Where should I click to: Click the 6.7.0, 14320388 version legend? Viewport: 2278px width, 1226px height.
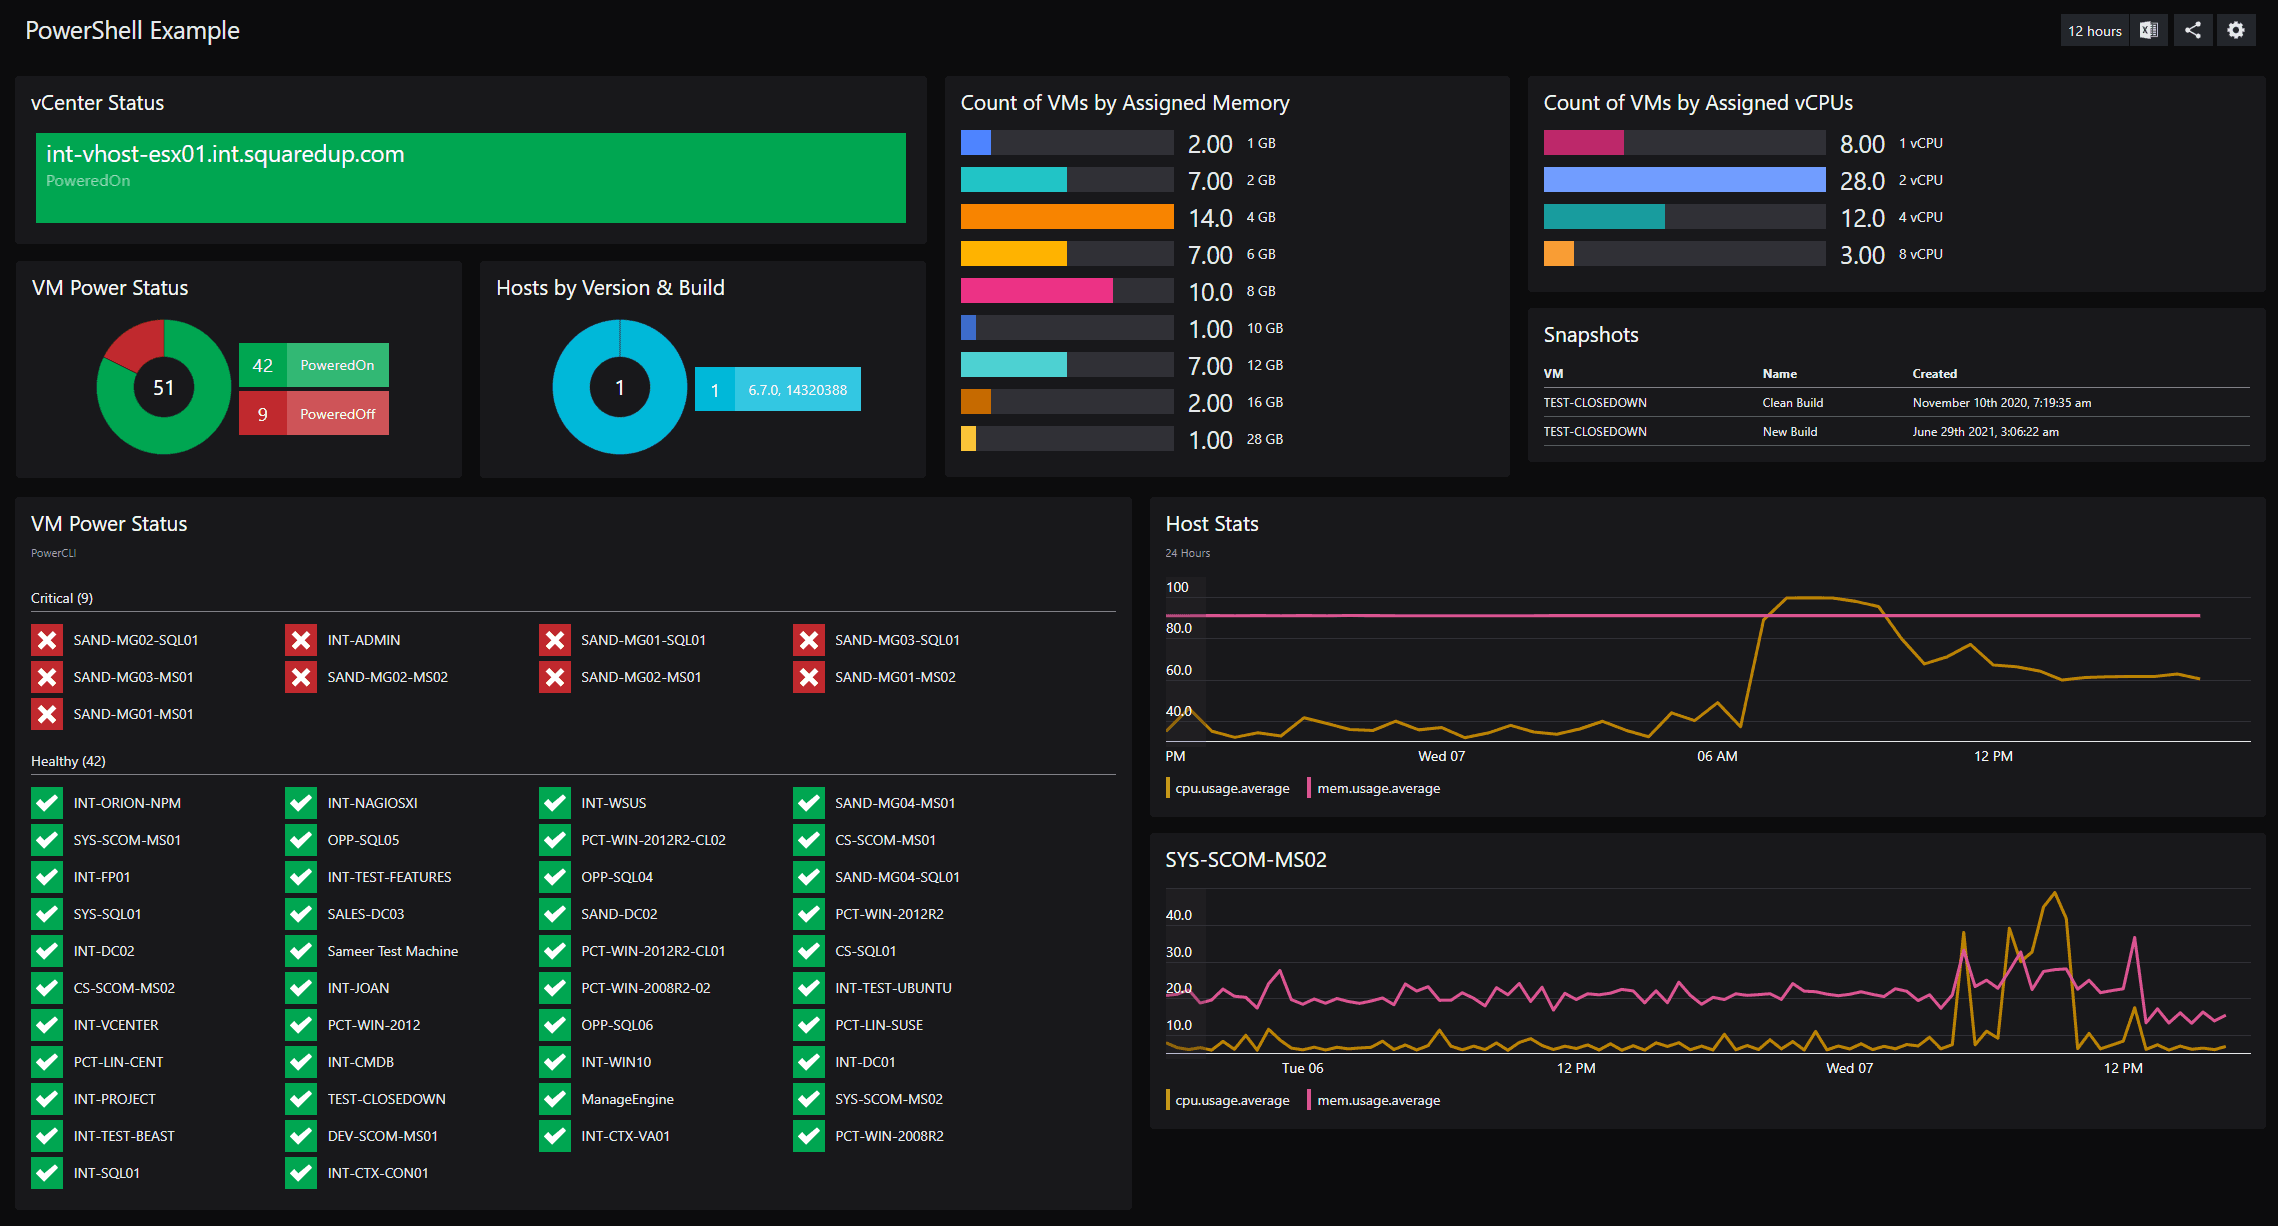(778, 390)
